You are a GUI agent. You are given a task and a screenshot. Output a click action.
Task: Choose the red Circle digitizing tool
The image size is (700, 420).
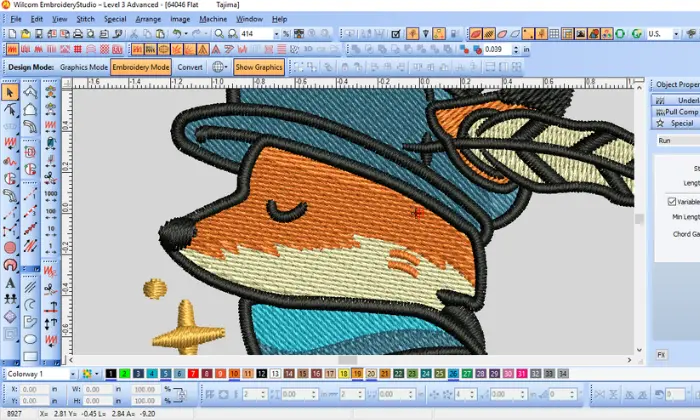point(10,248)
